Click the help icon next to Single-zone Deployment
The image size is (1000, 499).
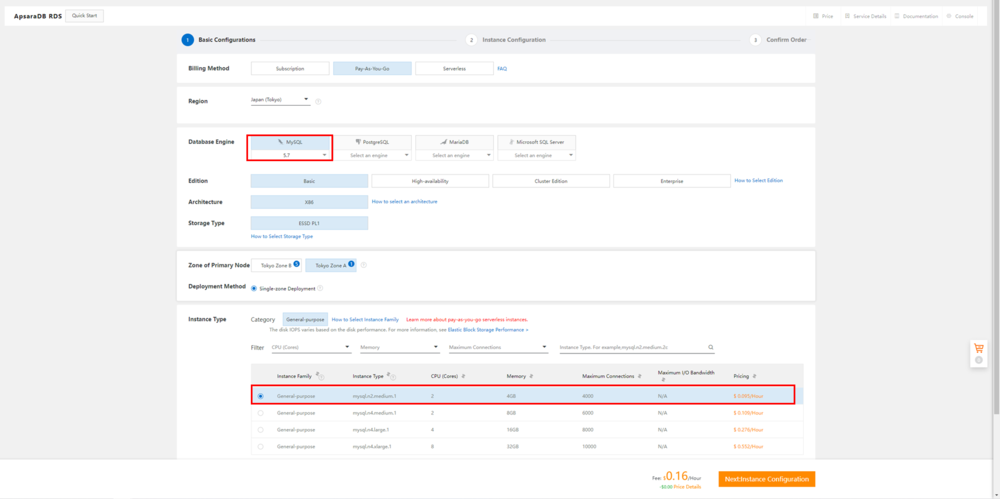point(320,288)
